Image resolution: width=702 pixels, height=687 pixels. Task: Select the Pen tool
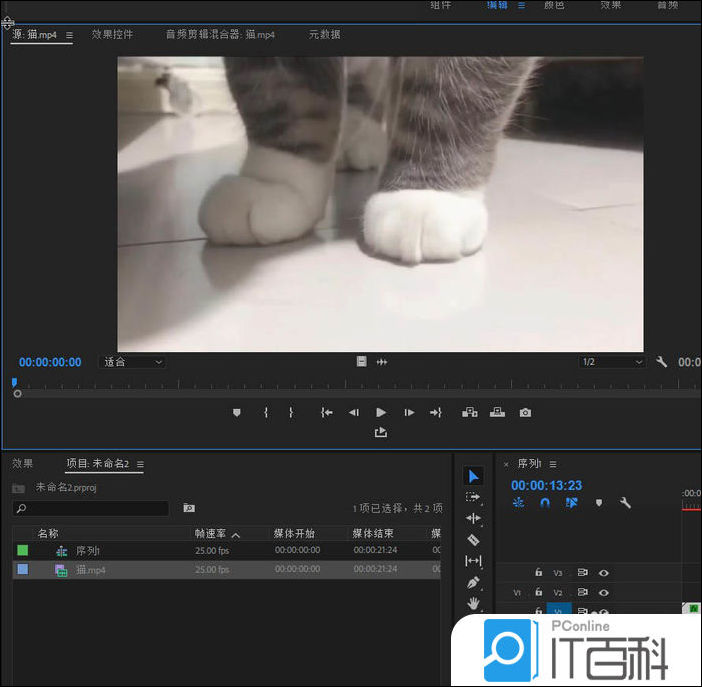pyautogui.click(x=474, y=582)
